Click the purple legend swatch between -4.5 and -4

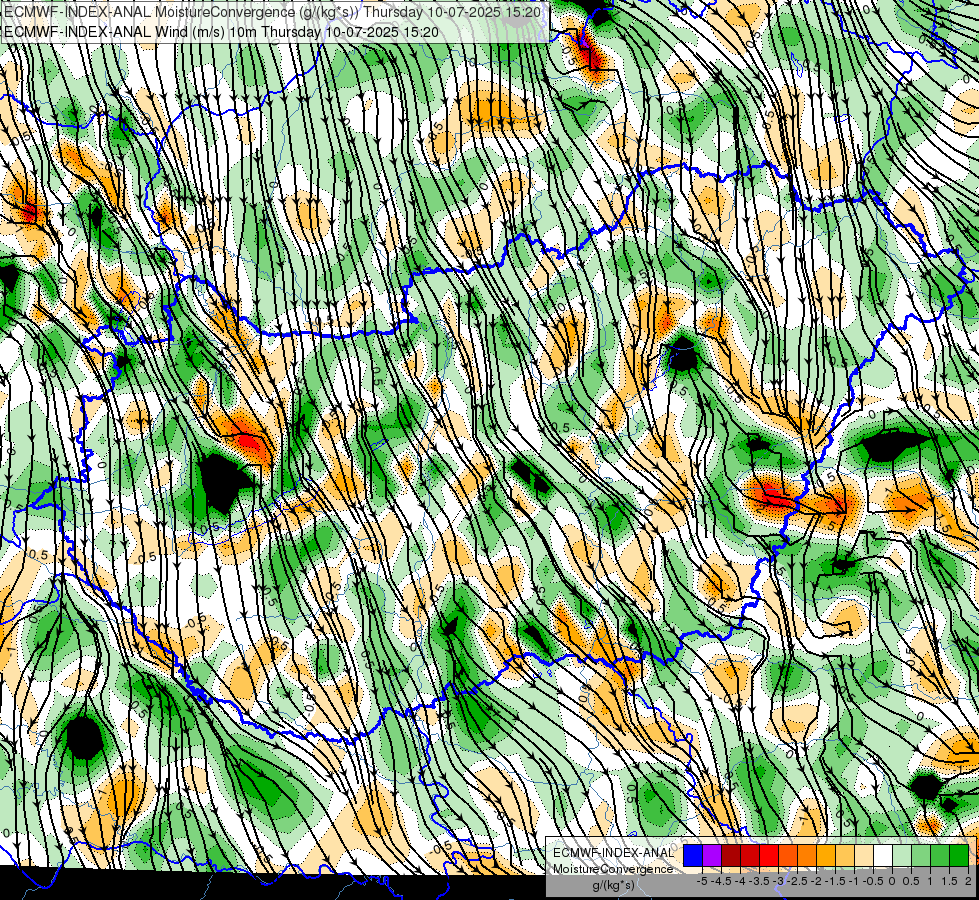tap(712, 856)
